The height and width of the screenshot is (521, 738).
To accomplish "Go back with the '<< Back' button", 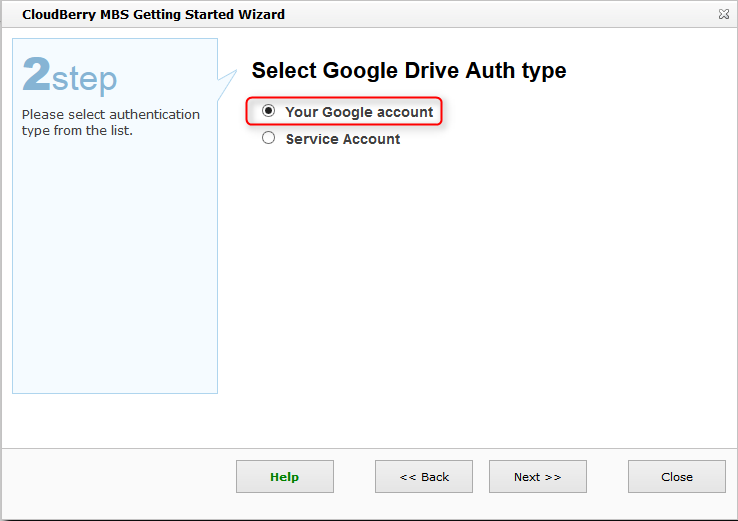I will pyautogui.click(x=424, y=477).
